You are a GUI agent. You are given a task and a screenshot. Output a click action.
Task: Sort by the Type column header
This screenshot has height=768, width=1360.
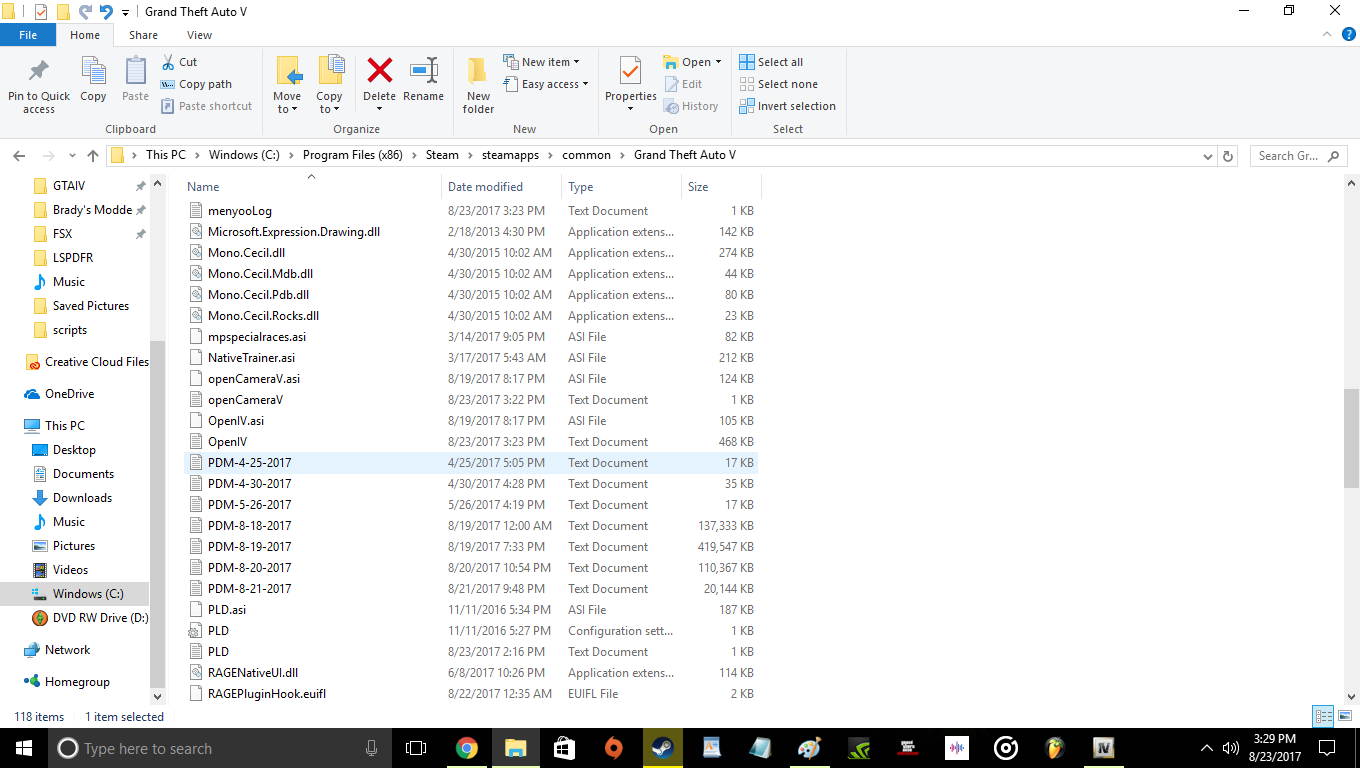(x=622, y=187)
